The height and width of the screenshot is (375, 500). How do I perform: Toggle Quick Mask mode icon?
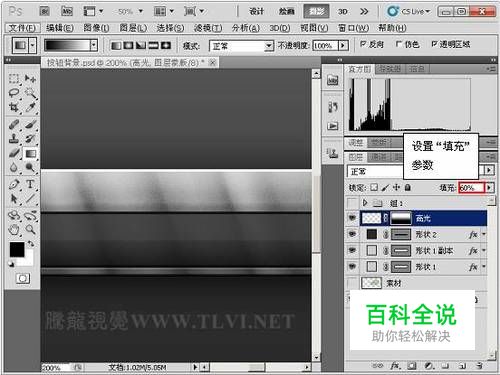(x=23, y=278)
